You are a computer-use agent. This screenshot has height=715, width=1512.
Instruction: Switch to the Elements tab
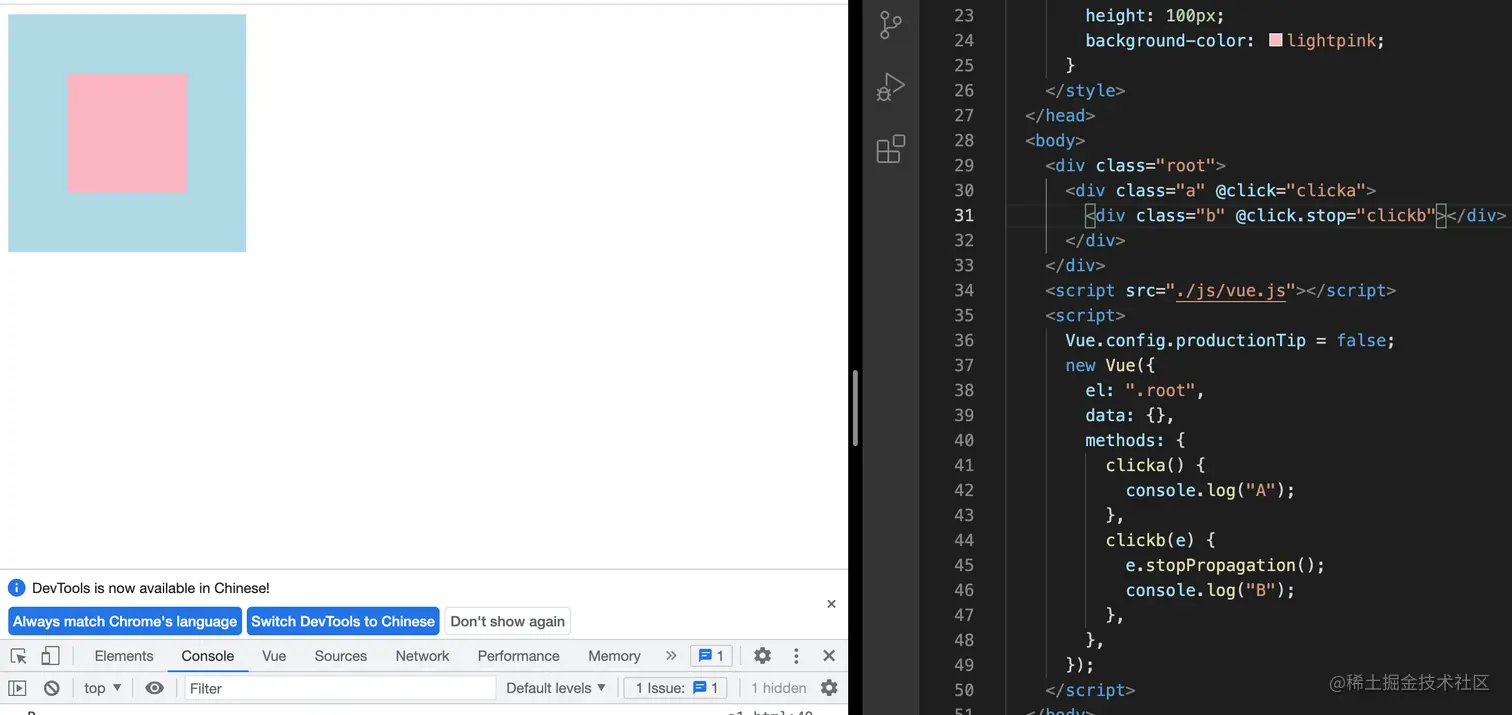(x=124, y=656)
